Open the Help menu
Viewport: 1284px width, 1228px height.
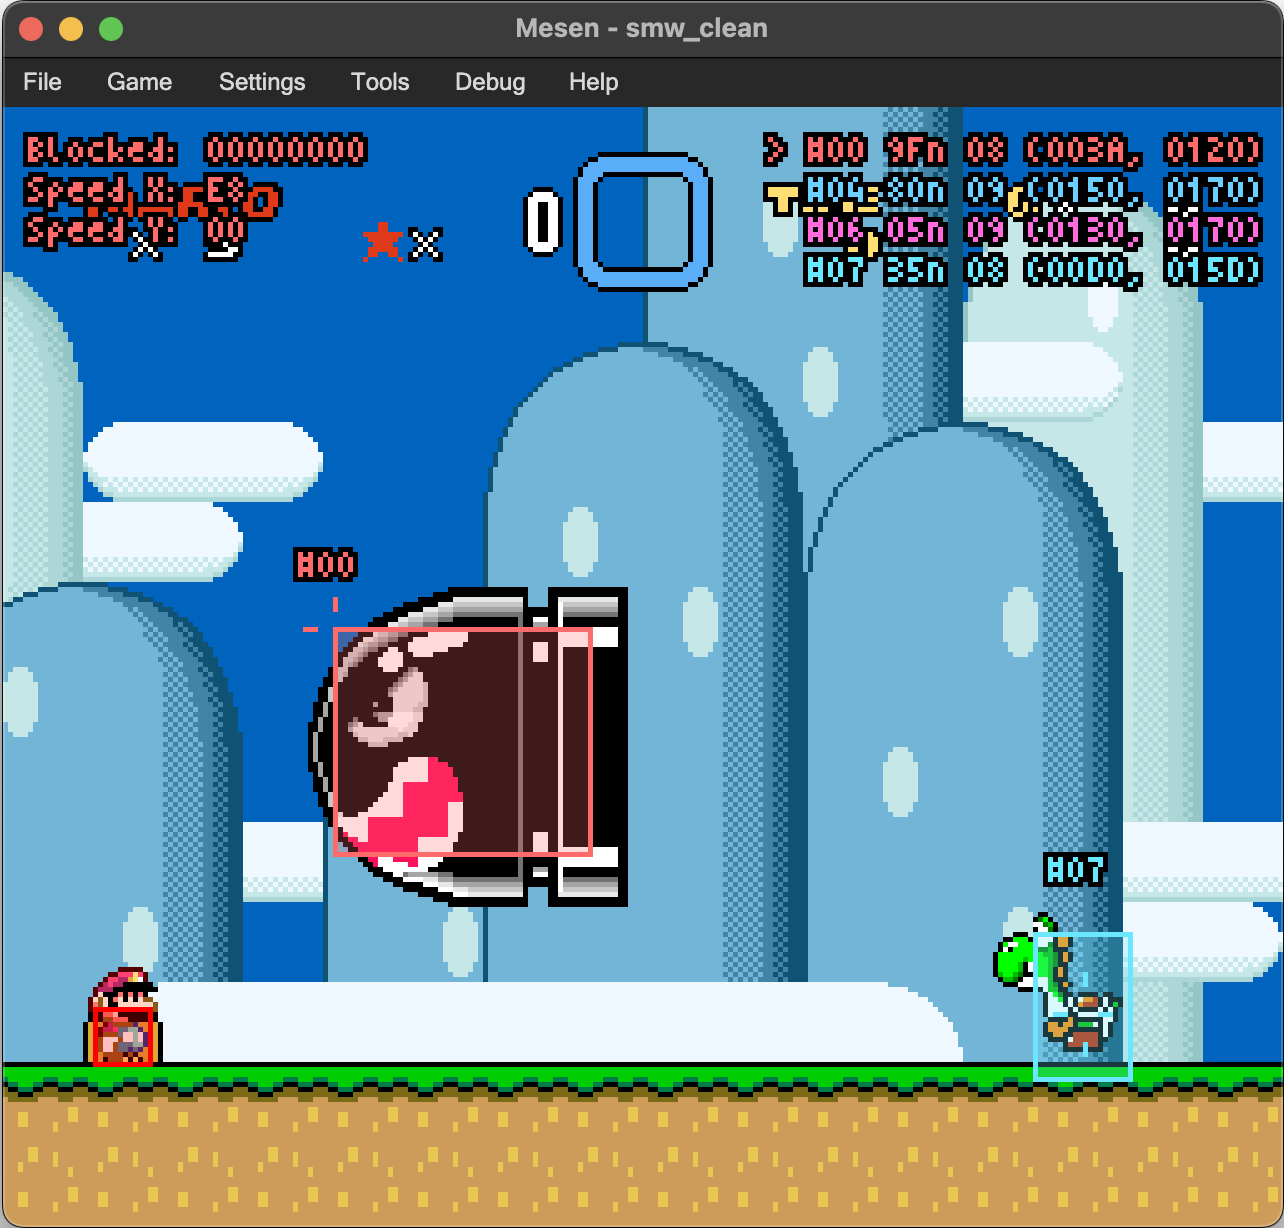[594, 82]
